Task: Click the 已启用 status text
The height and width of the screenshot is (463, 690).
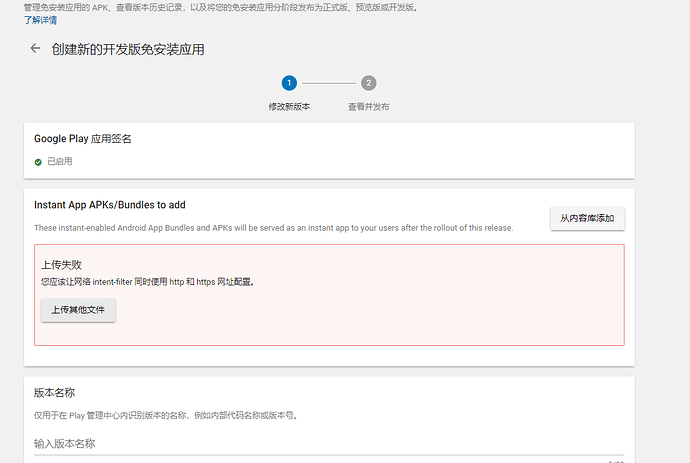Action: click(x=60, y=162)
